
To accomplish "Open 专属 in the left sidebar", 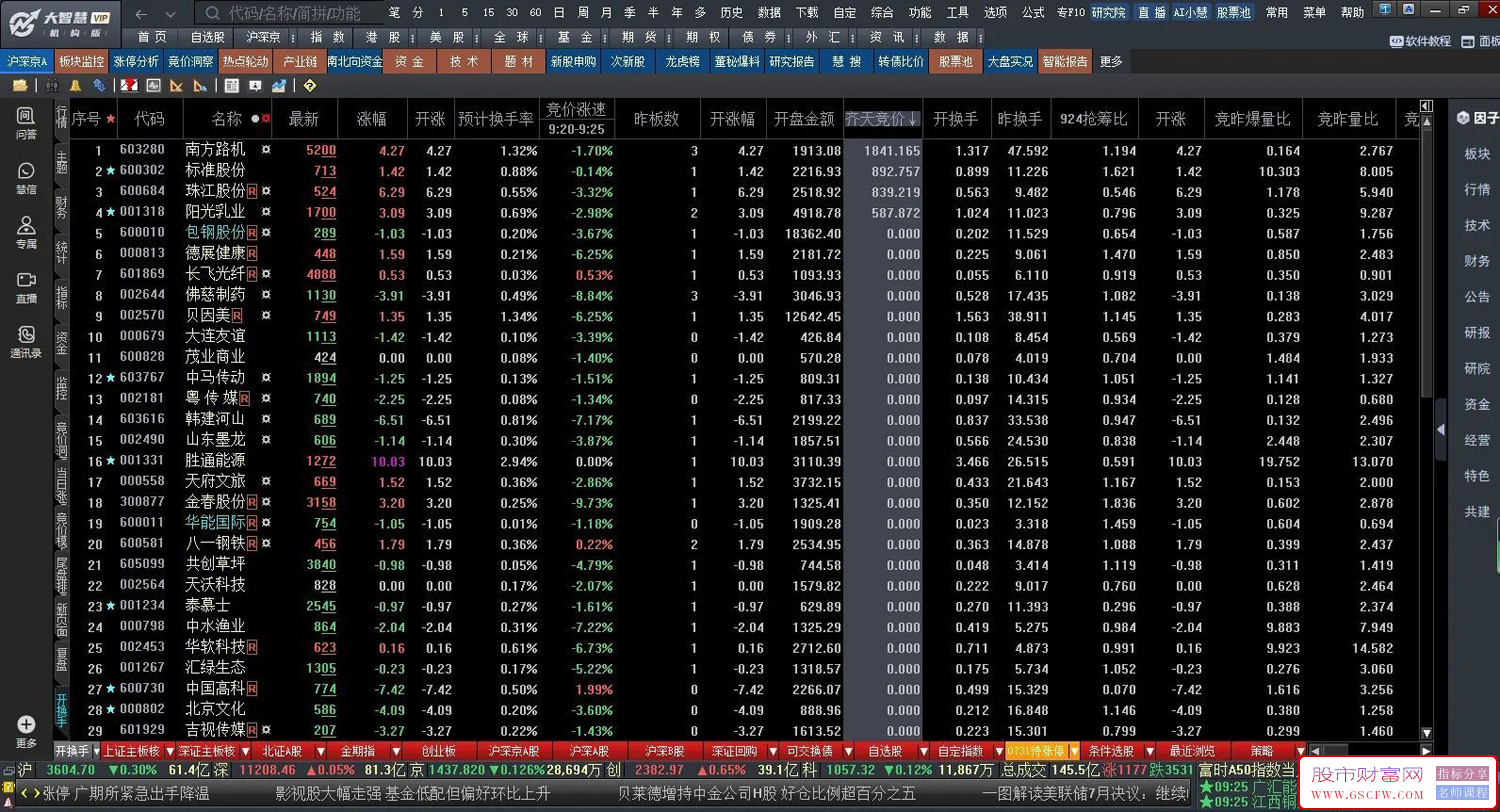I will click(26, 233).
